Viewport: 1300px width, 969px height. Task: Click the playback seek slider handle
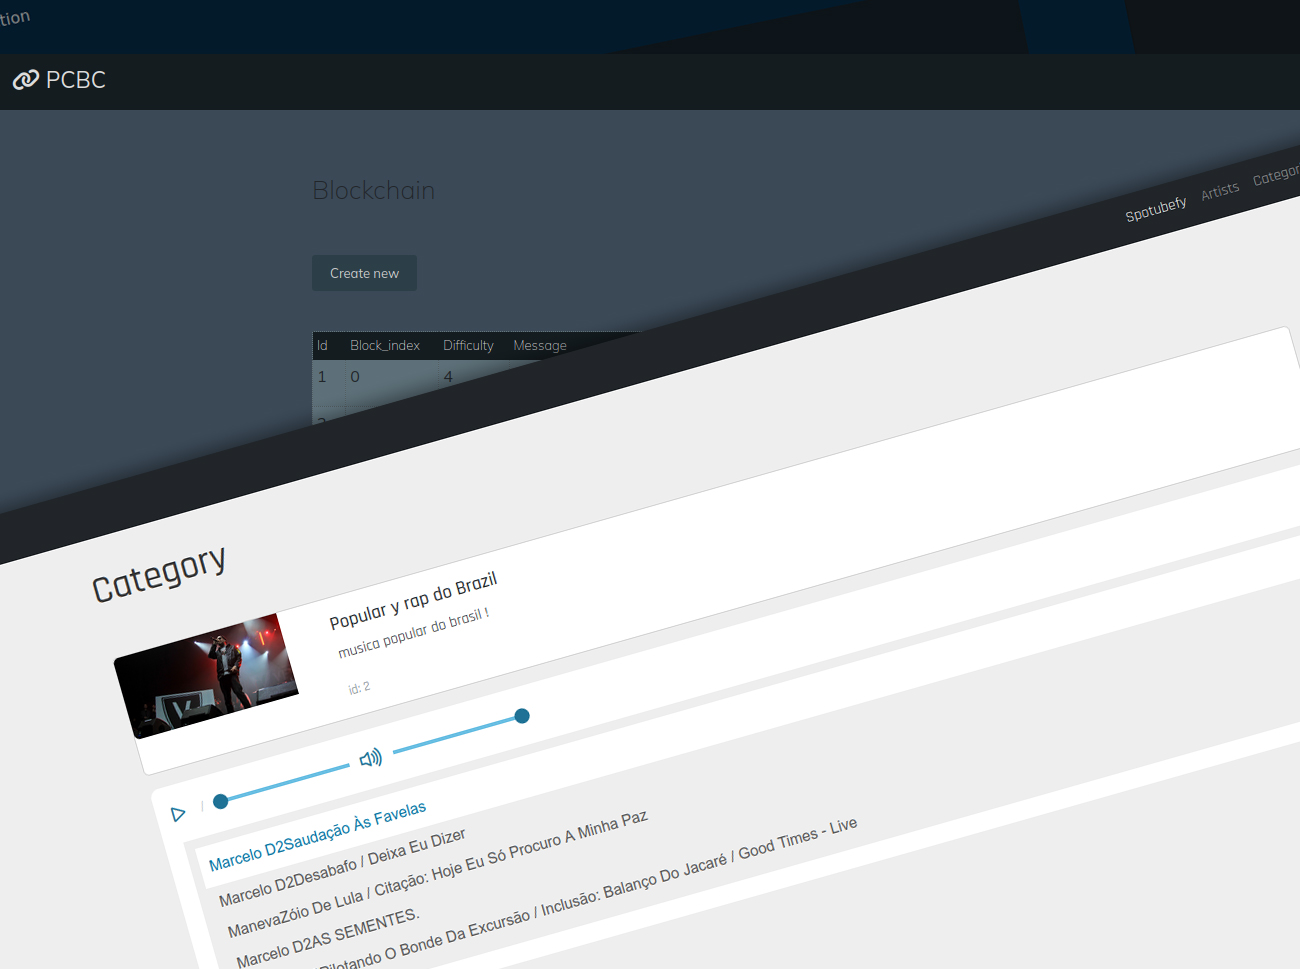[x=220, y=800]
